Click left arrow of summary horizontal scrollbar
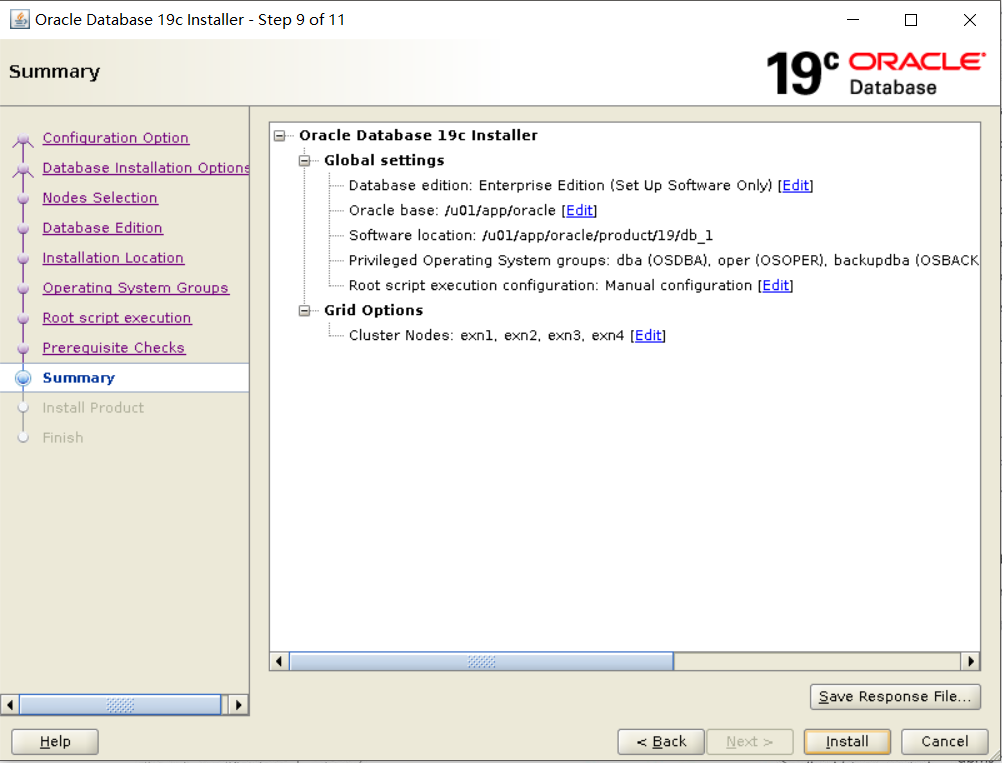This screenshot has width=1002, height=763. point(279,661)
